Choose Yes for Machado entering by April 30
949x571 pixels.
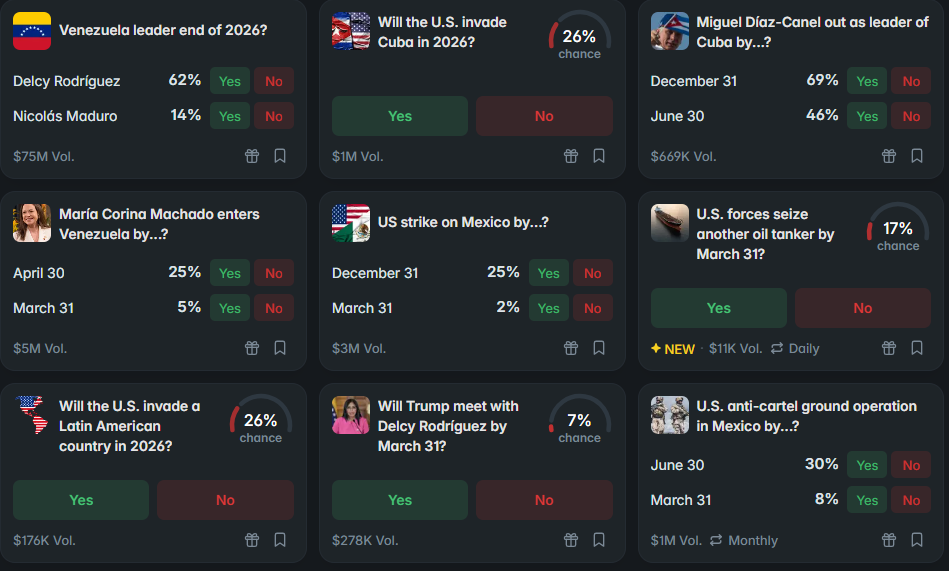[x=230, y=273]
